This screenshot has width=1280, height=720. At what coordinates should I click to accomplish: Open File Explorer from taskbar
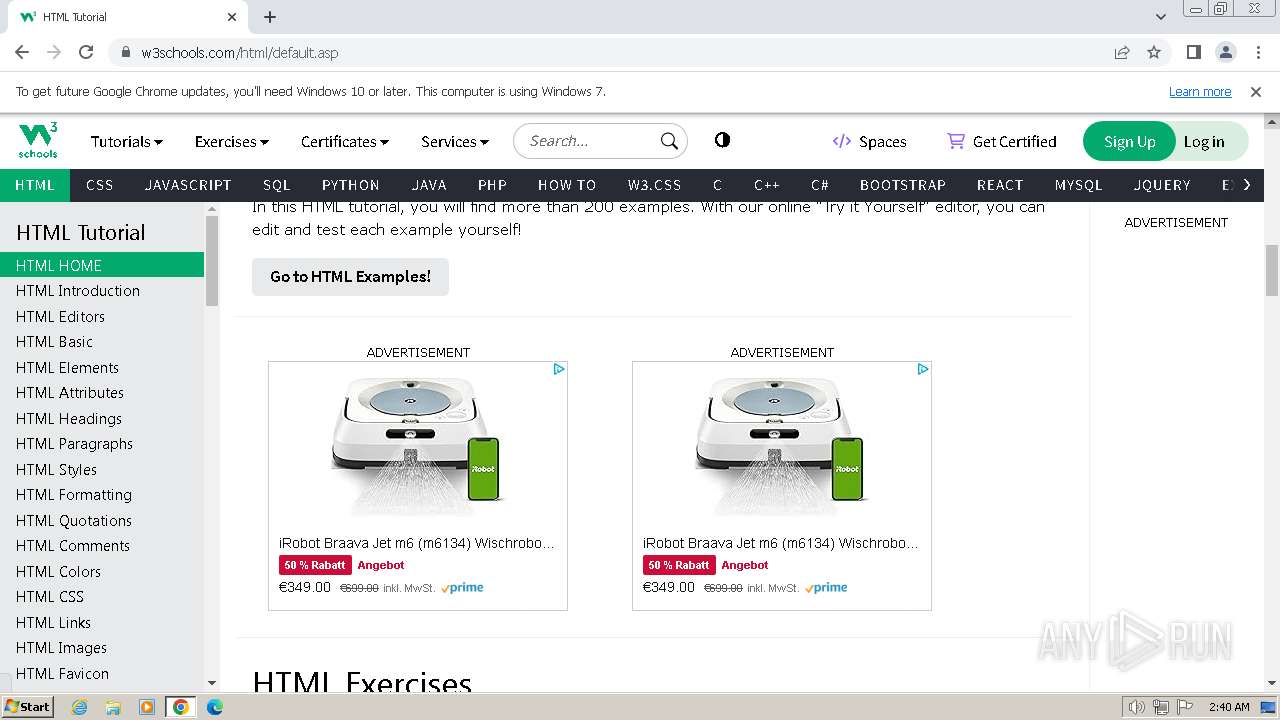point(113,707)
